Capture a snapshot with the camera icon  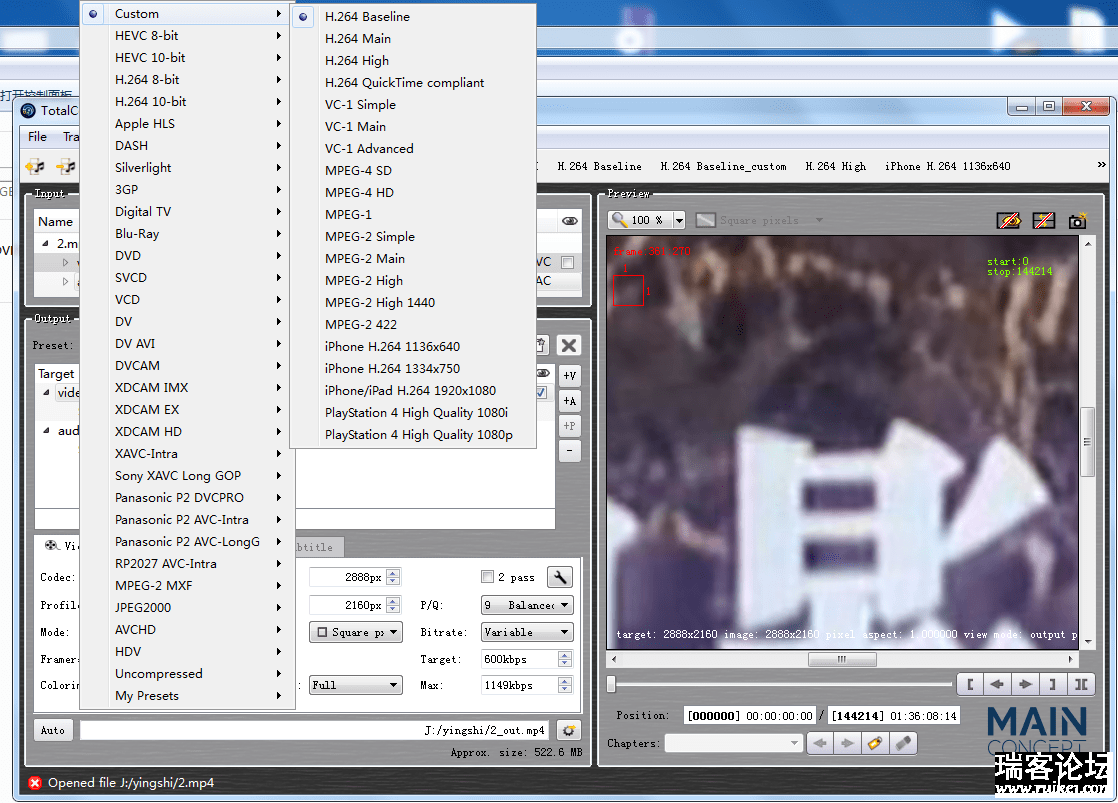(1077, 220)
